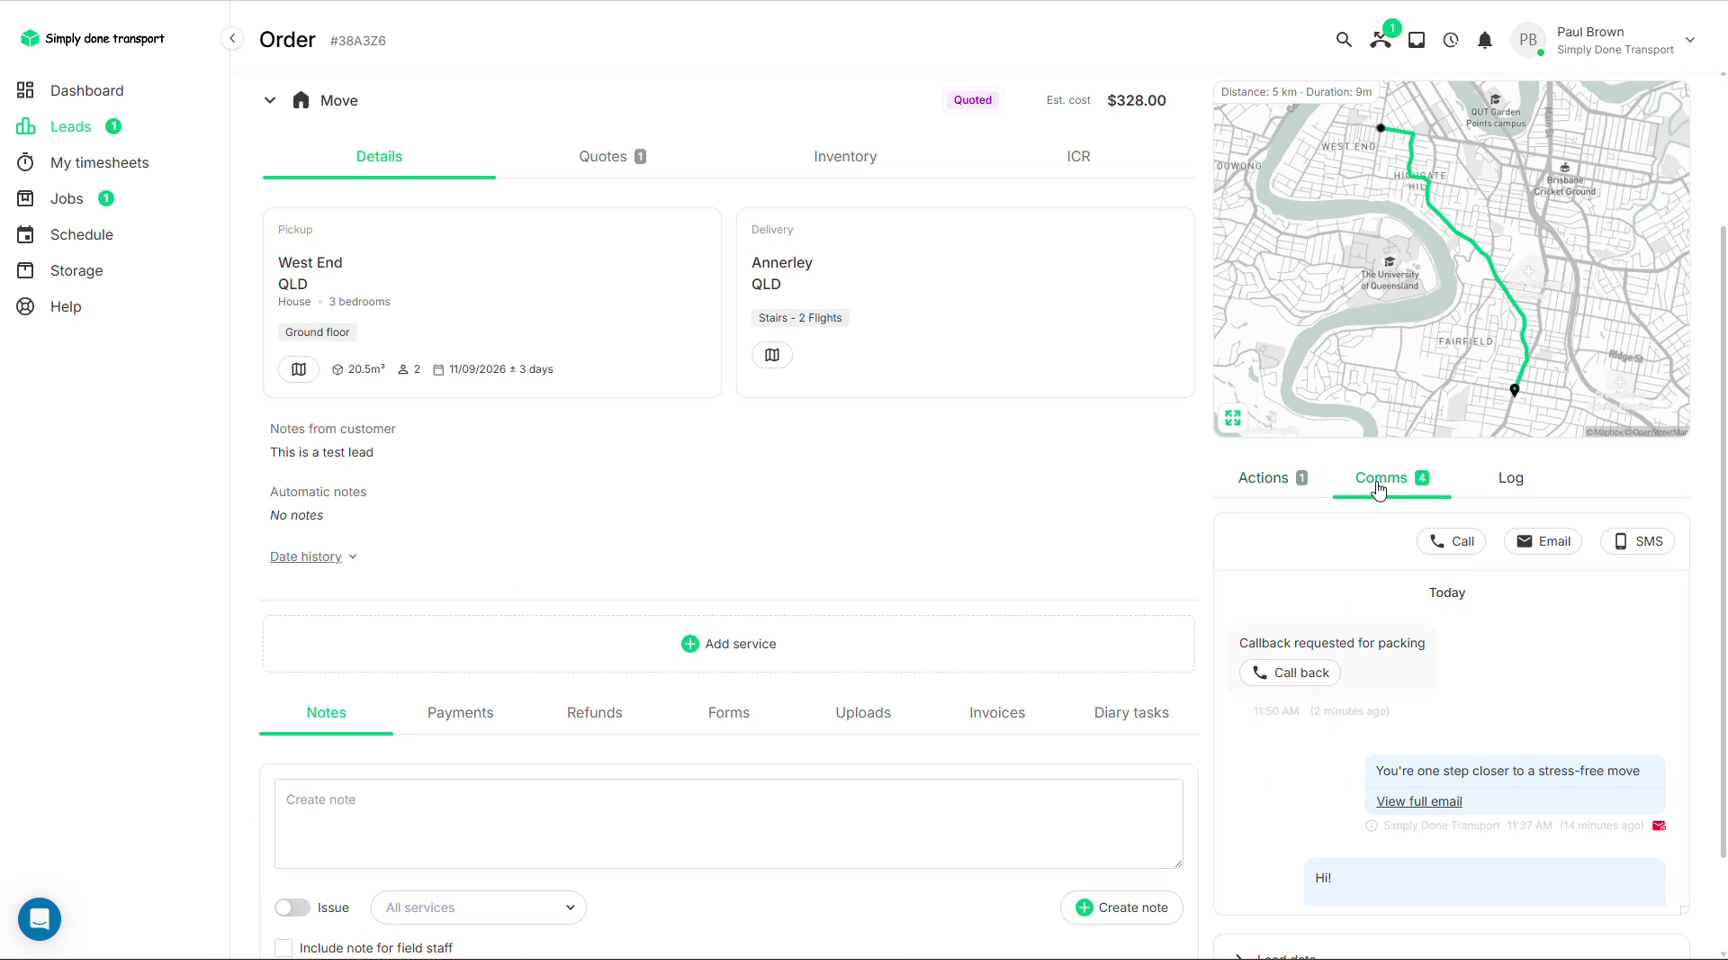
Task: Click the red email status icon
Action: (x=1659, y=826)
